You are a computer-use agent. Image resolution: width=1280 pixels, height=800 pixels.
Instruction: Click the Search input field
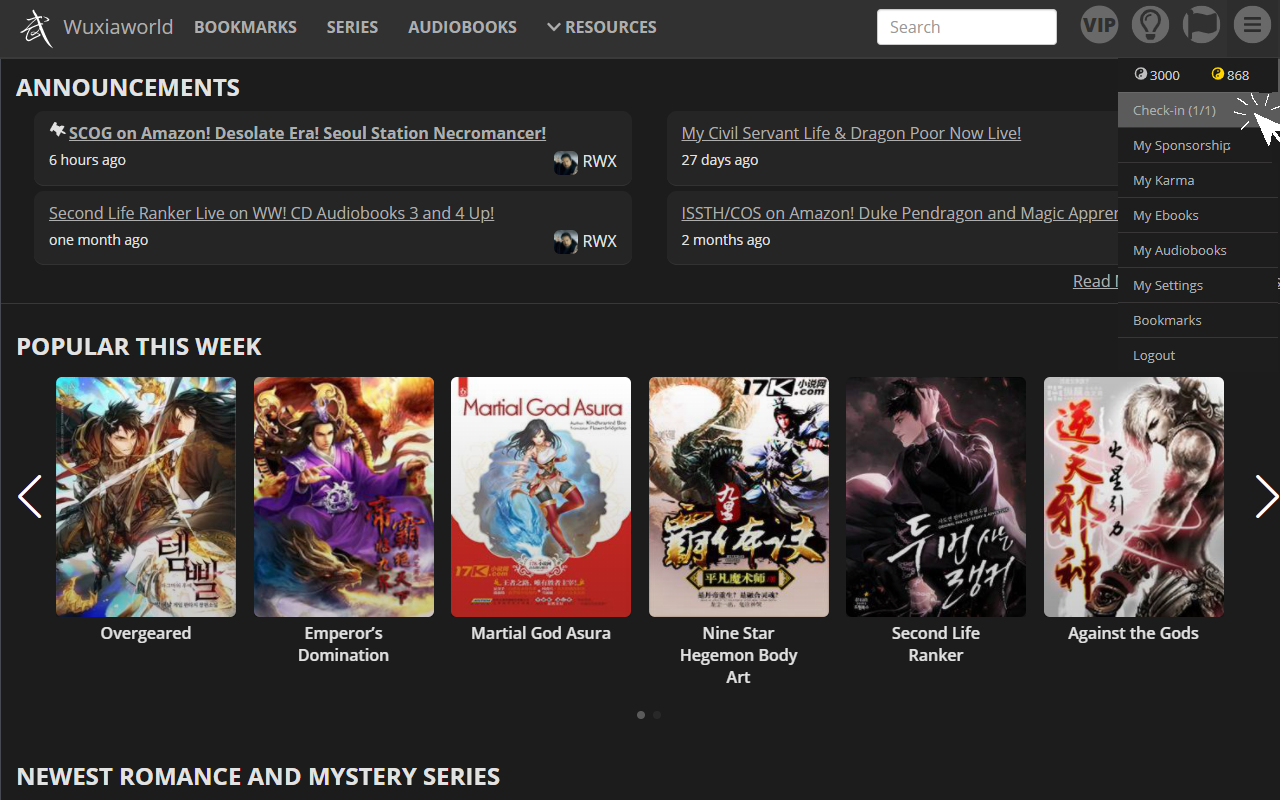(966, 27)
